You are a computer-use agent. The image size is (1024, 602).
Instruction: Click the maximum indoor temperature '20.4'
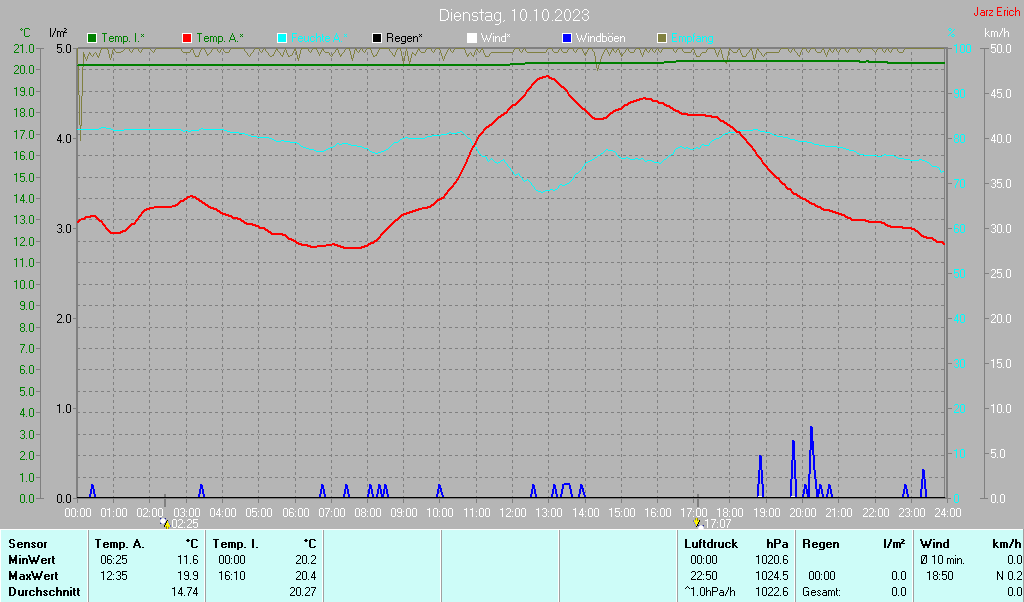pos(305,576)
